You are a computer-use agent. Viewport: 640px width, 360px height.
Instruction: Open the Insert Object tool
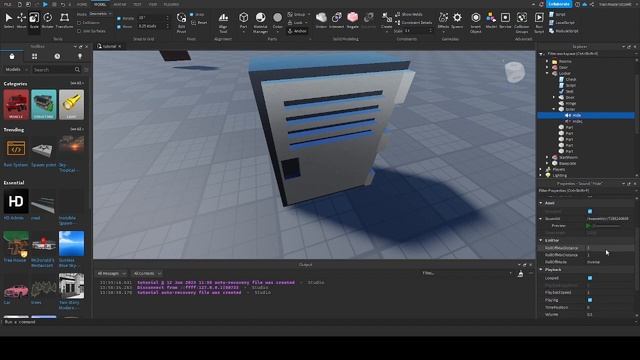click(x=476, y=22)
